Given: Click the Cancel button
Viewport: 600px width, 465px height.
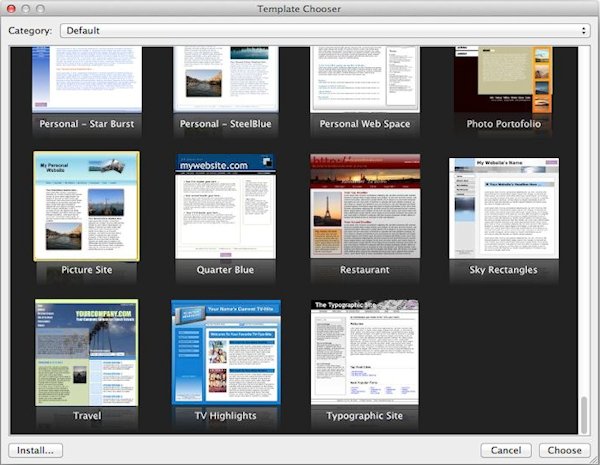Looking at the screenshot, I should [505, 450].
